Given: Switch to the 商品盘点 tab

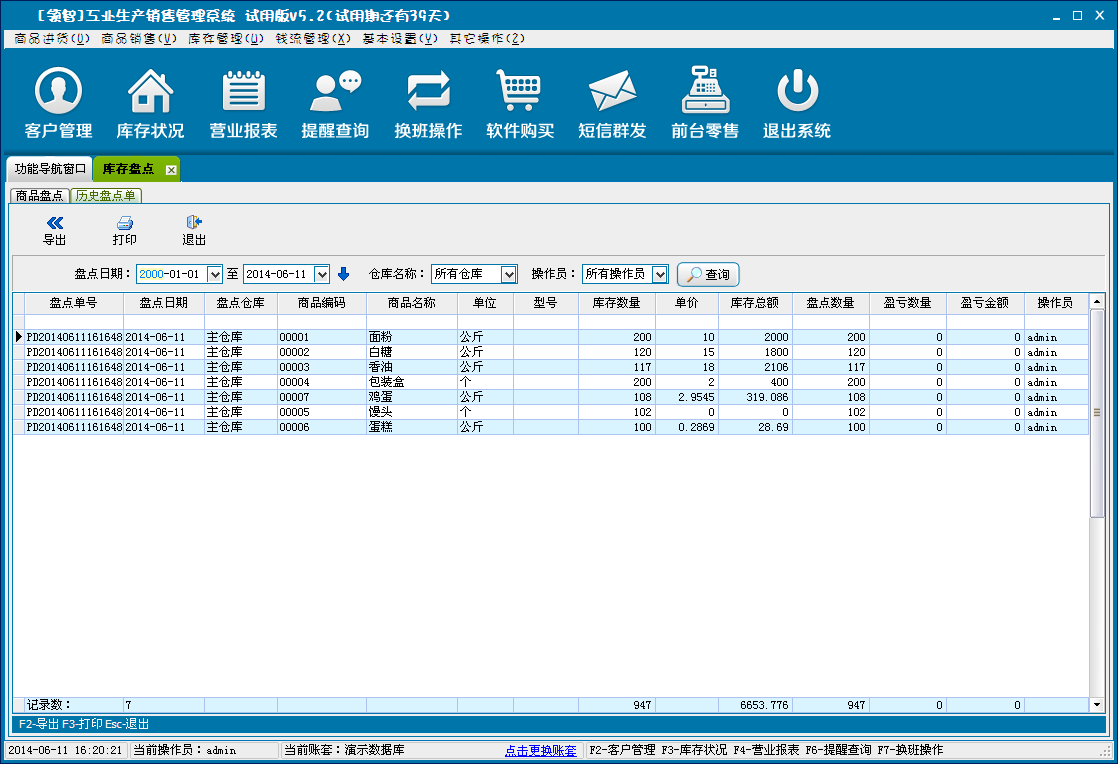Looking at the screenshot, I should 40,196.
